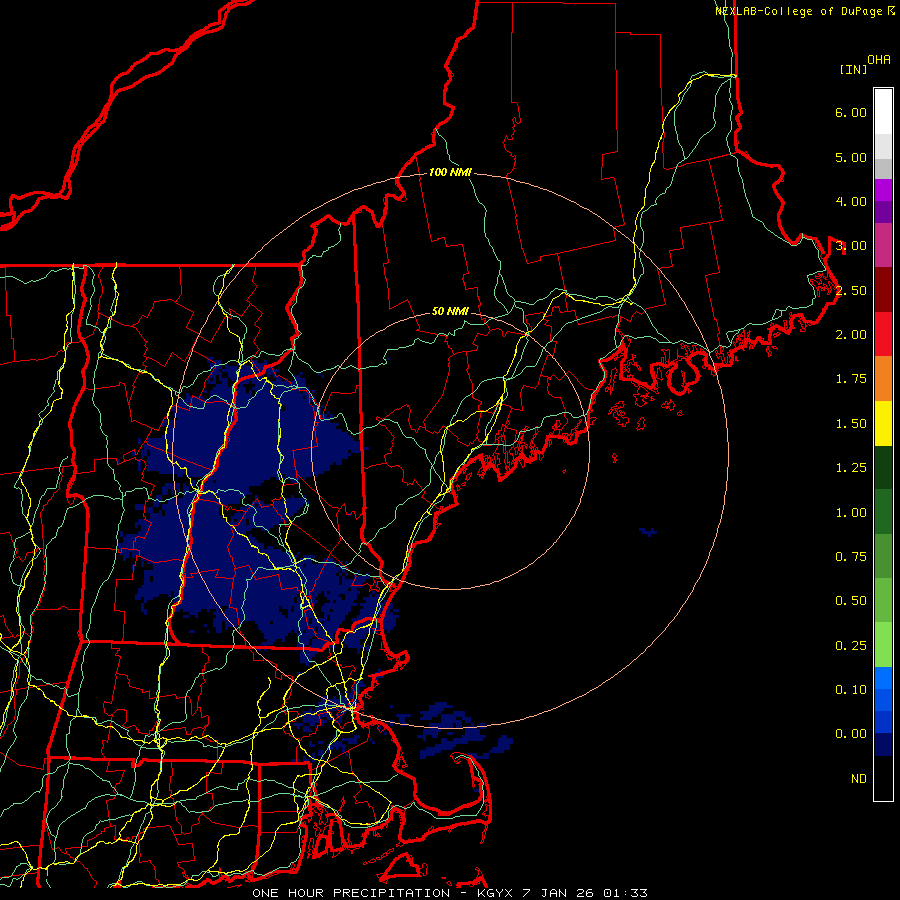Click the 1.50 legend value

(851, 424)
